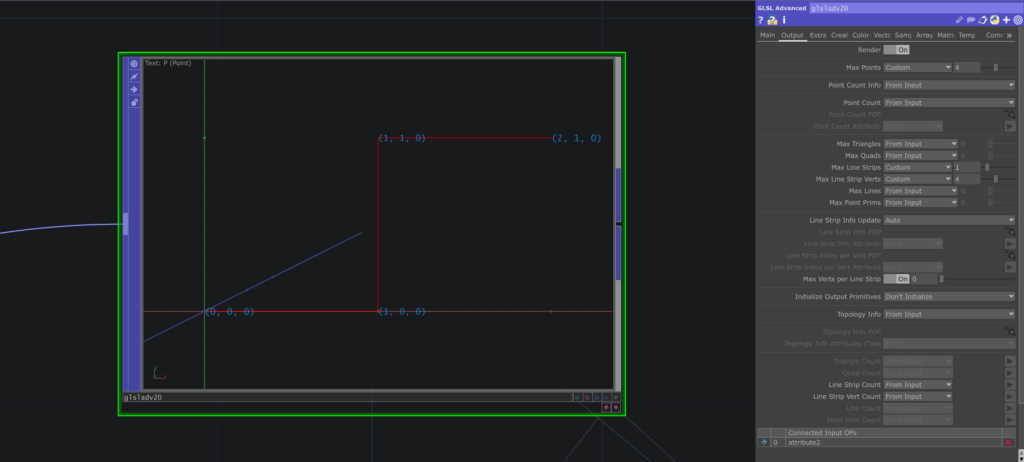Open operator help question mark icon
Screen dimensions: 1024x462
pyautogui.click(x=761, y=20)
